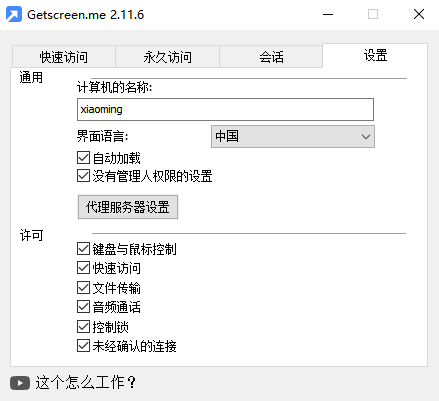Open the 这个怎么工作? help link
This screenshot has height=401, width=439.
[x=86, y=382]
